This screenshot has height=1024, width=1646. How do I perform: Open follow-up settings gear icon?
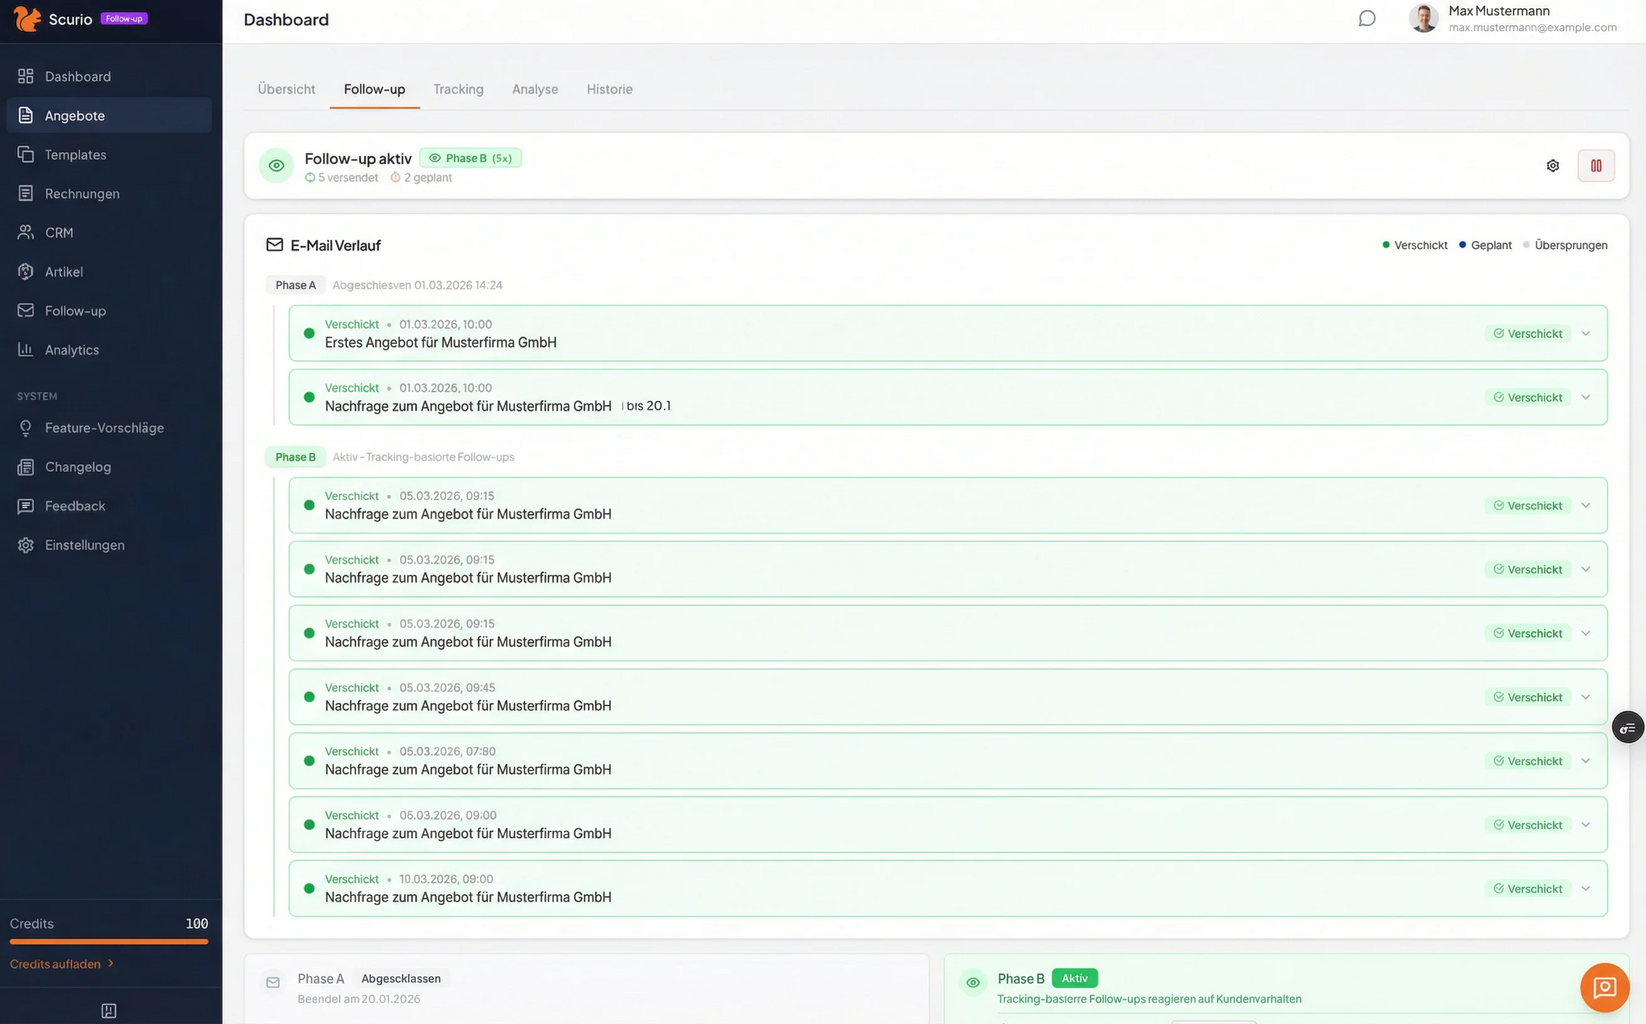(x=1552, y=166)
